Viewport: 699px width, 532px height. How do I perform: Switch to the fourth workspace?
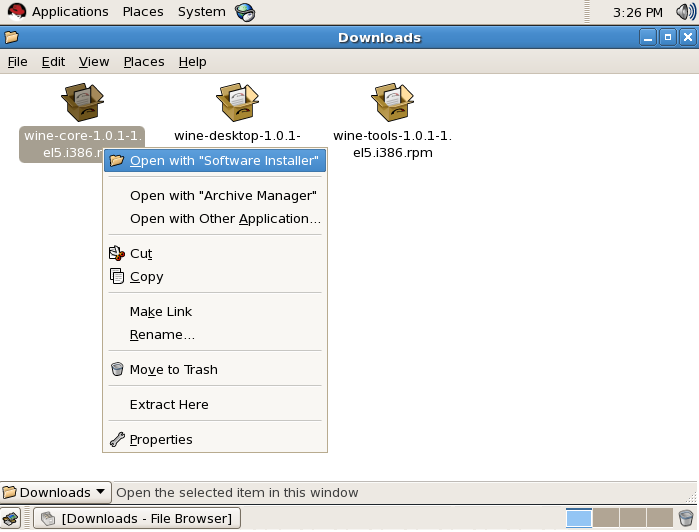[660, 518]
